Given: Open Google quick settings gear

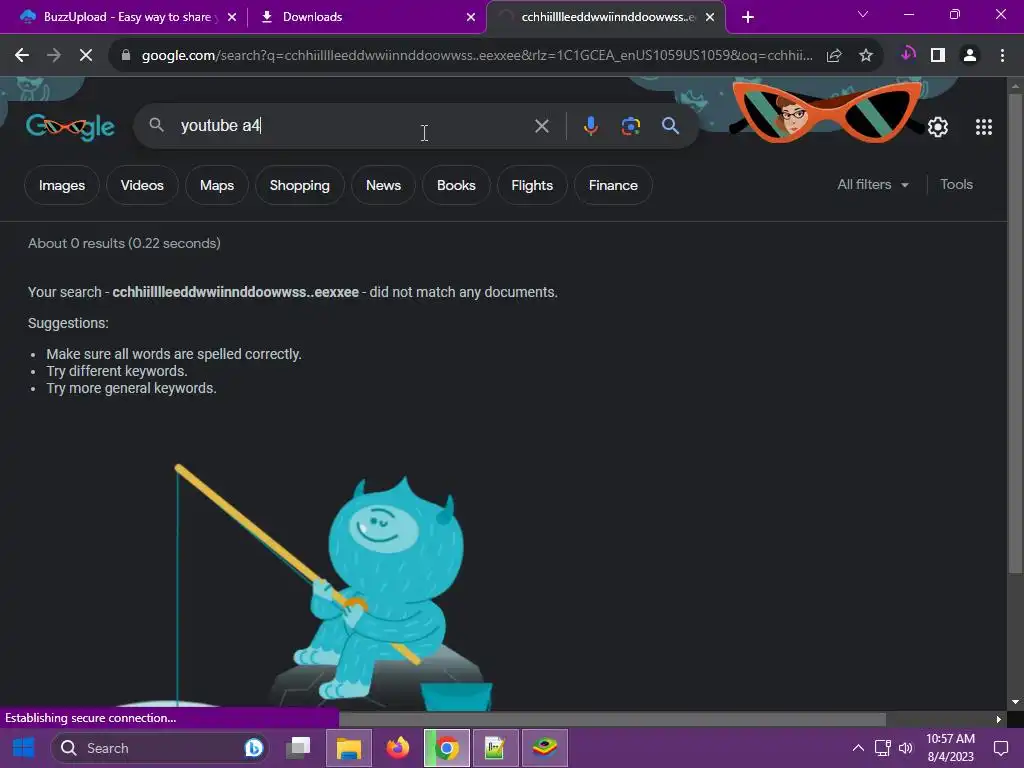Looking at the screenshot, I should point(938,127).
